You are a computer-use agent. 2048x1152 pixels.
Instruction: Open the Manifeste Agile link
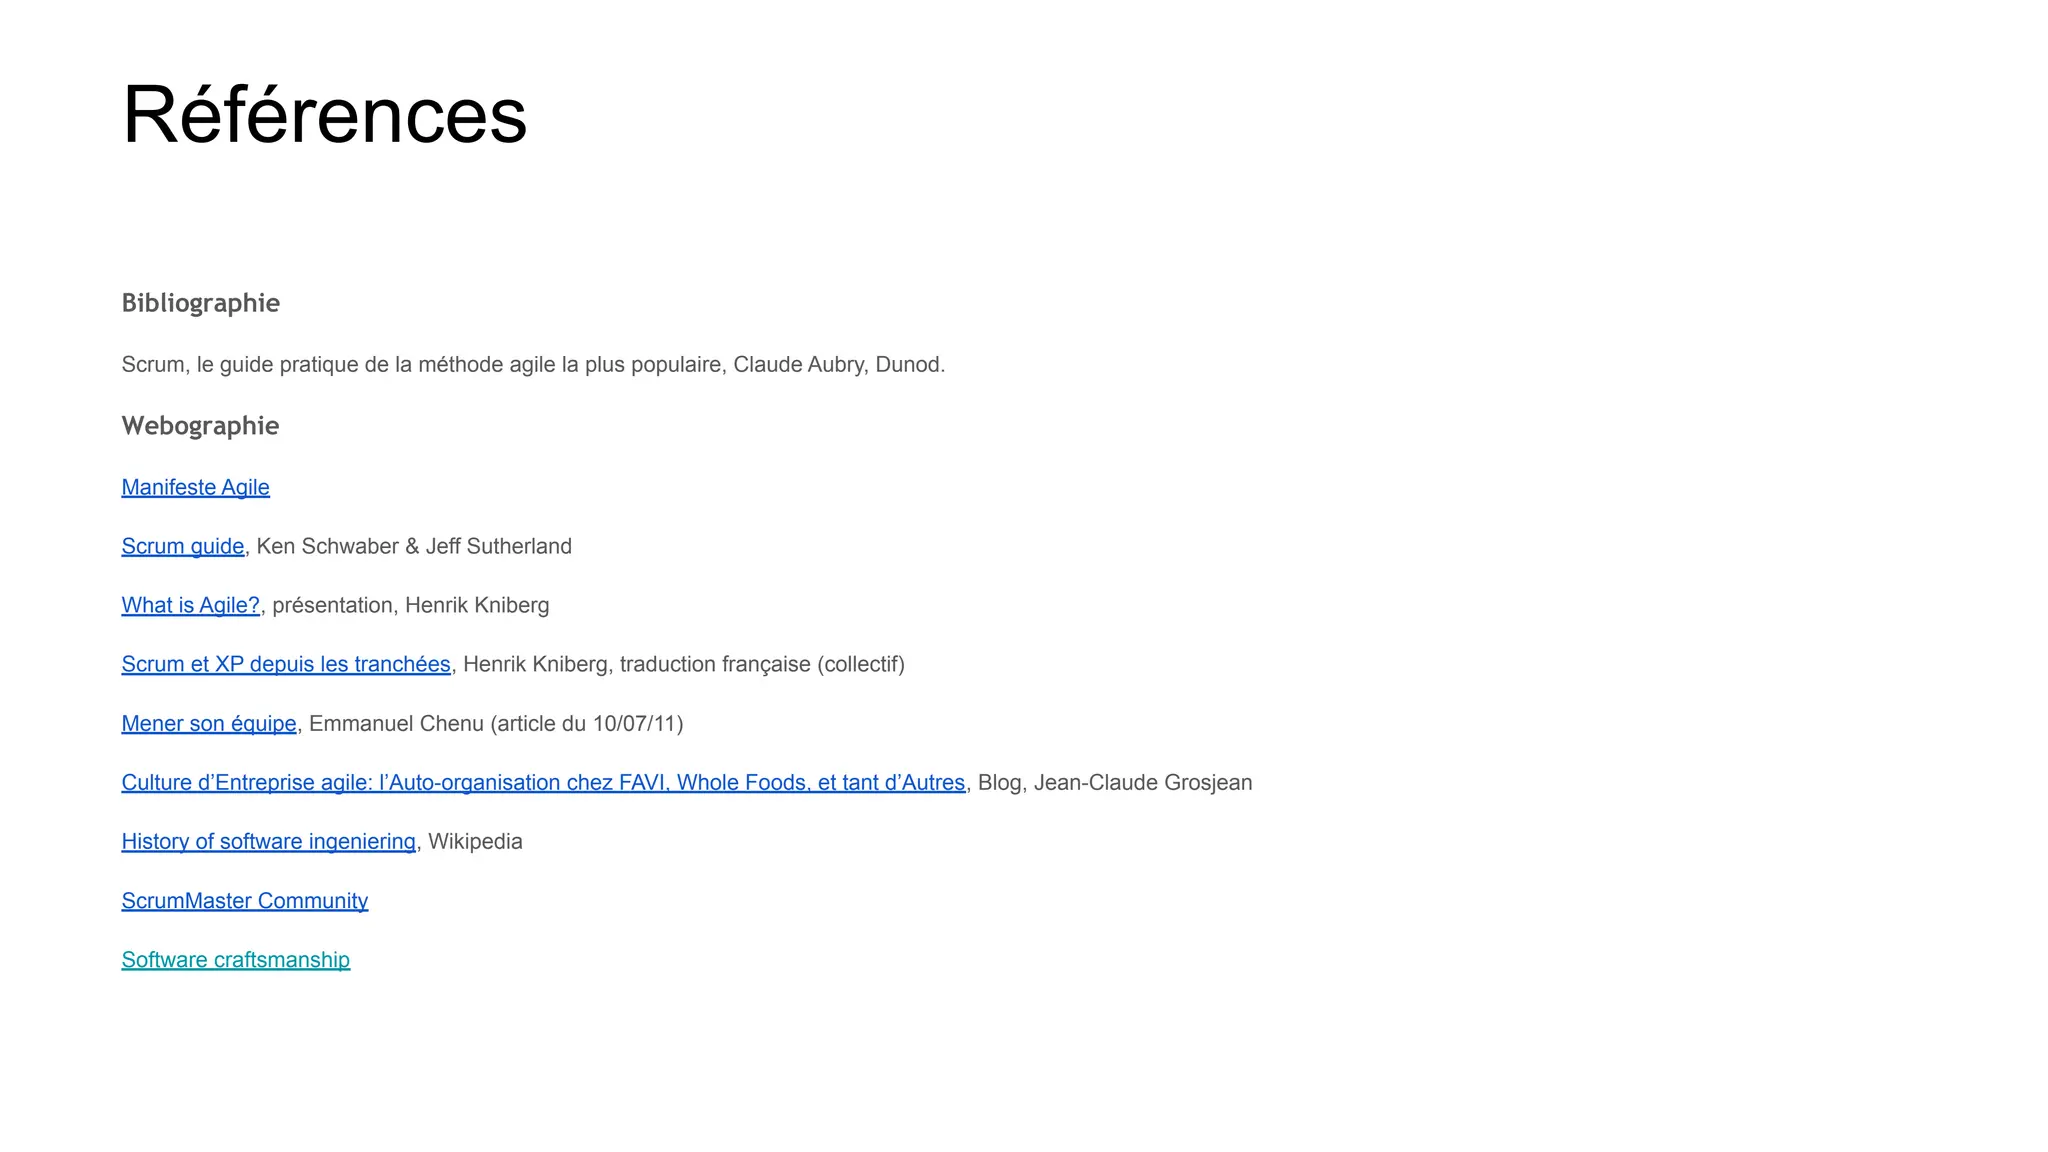pyautogui.click(x=195, y=487)
